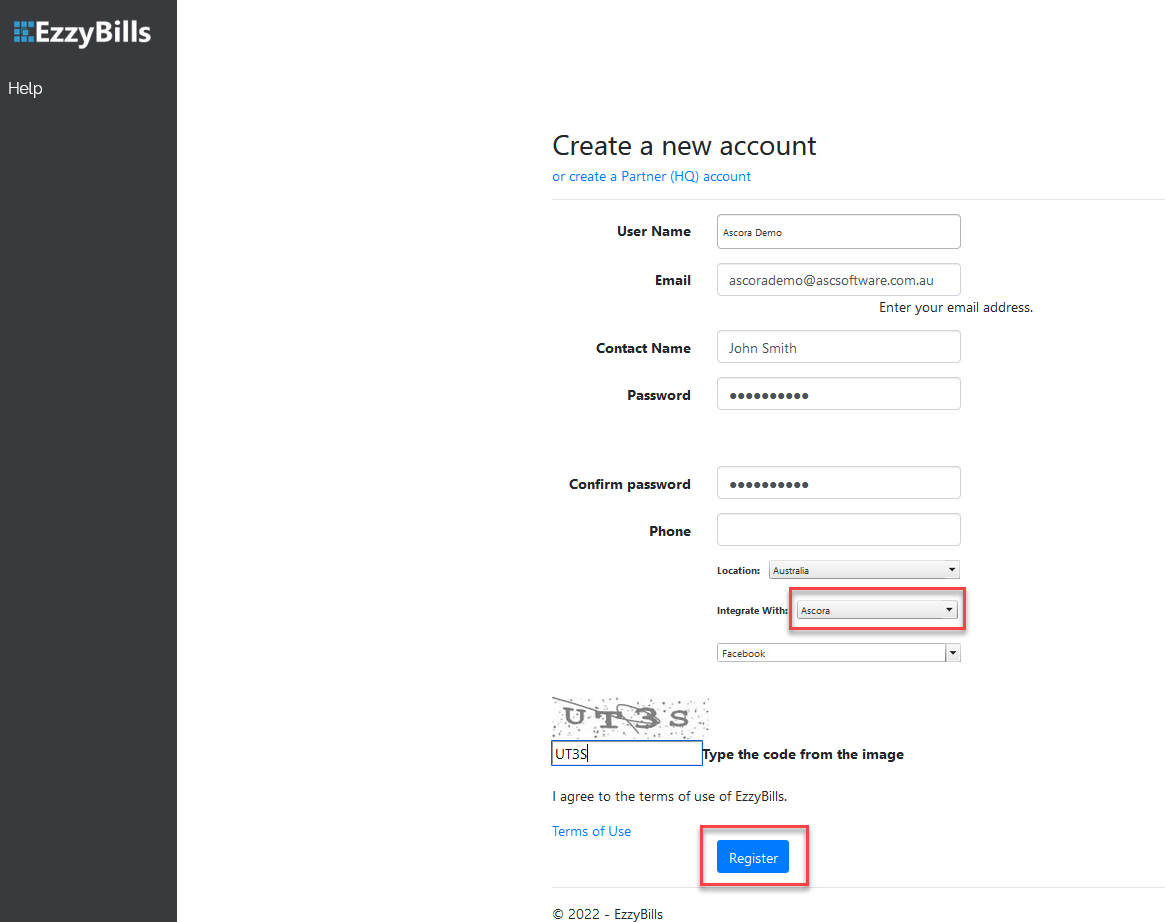Click the Contact Name text box
Image resolution: width=1165 pixels, height=922 pixels.
tap(838, 348)
